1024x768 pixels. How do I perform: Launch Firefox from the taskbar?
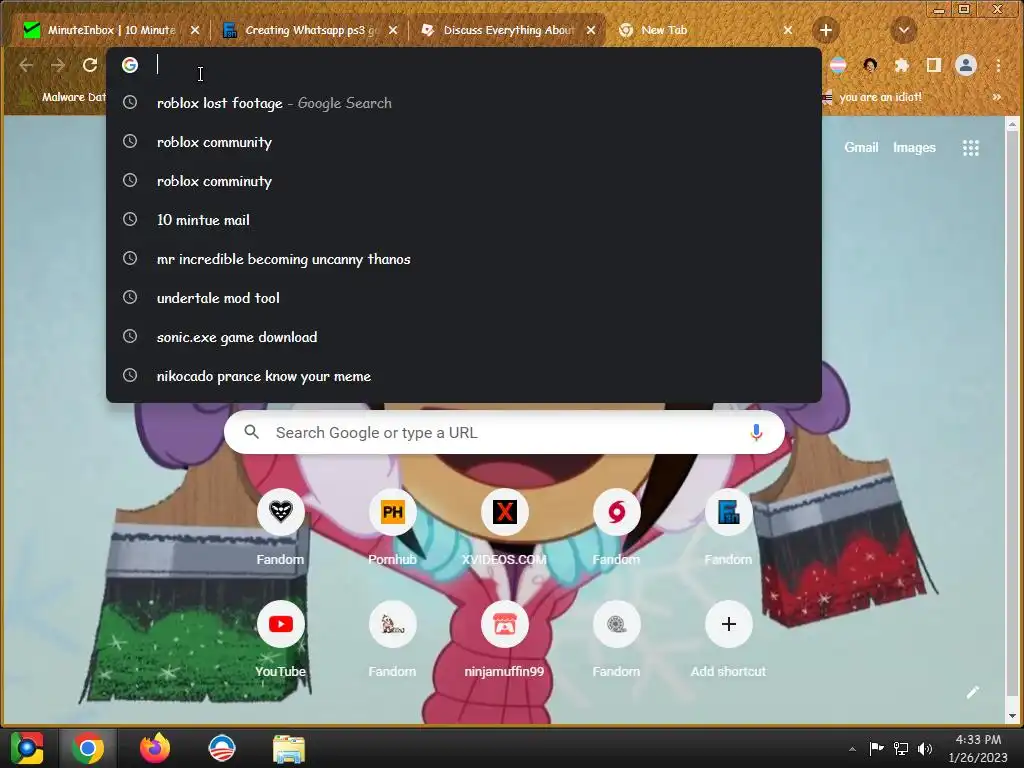[155, 748]
